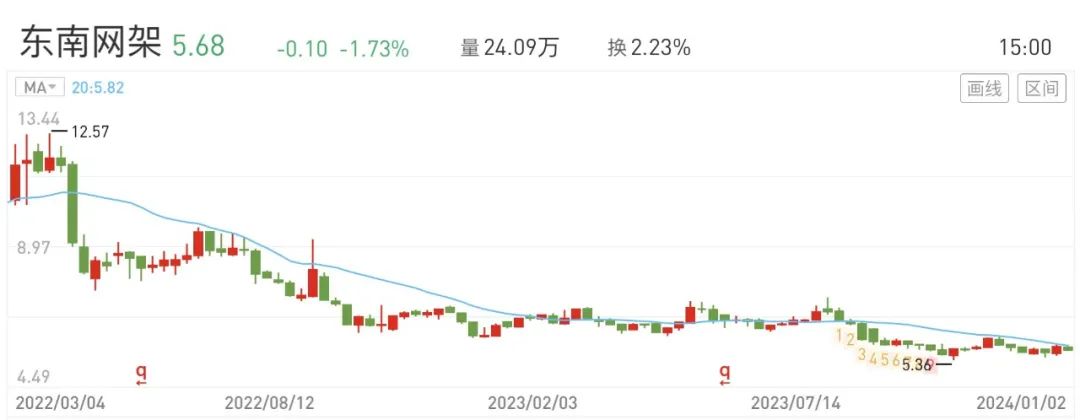This screenshot has width=1080, height=420.
Task: Click the turnover 换 2.23% label
Action: 649,48
